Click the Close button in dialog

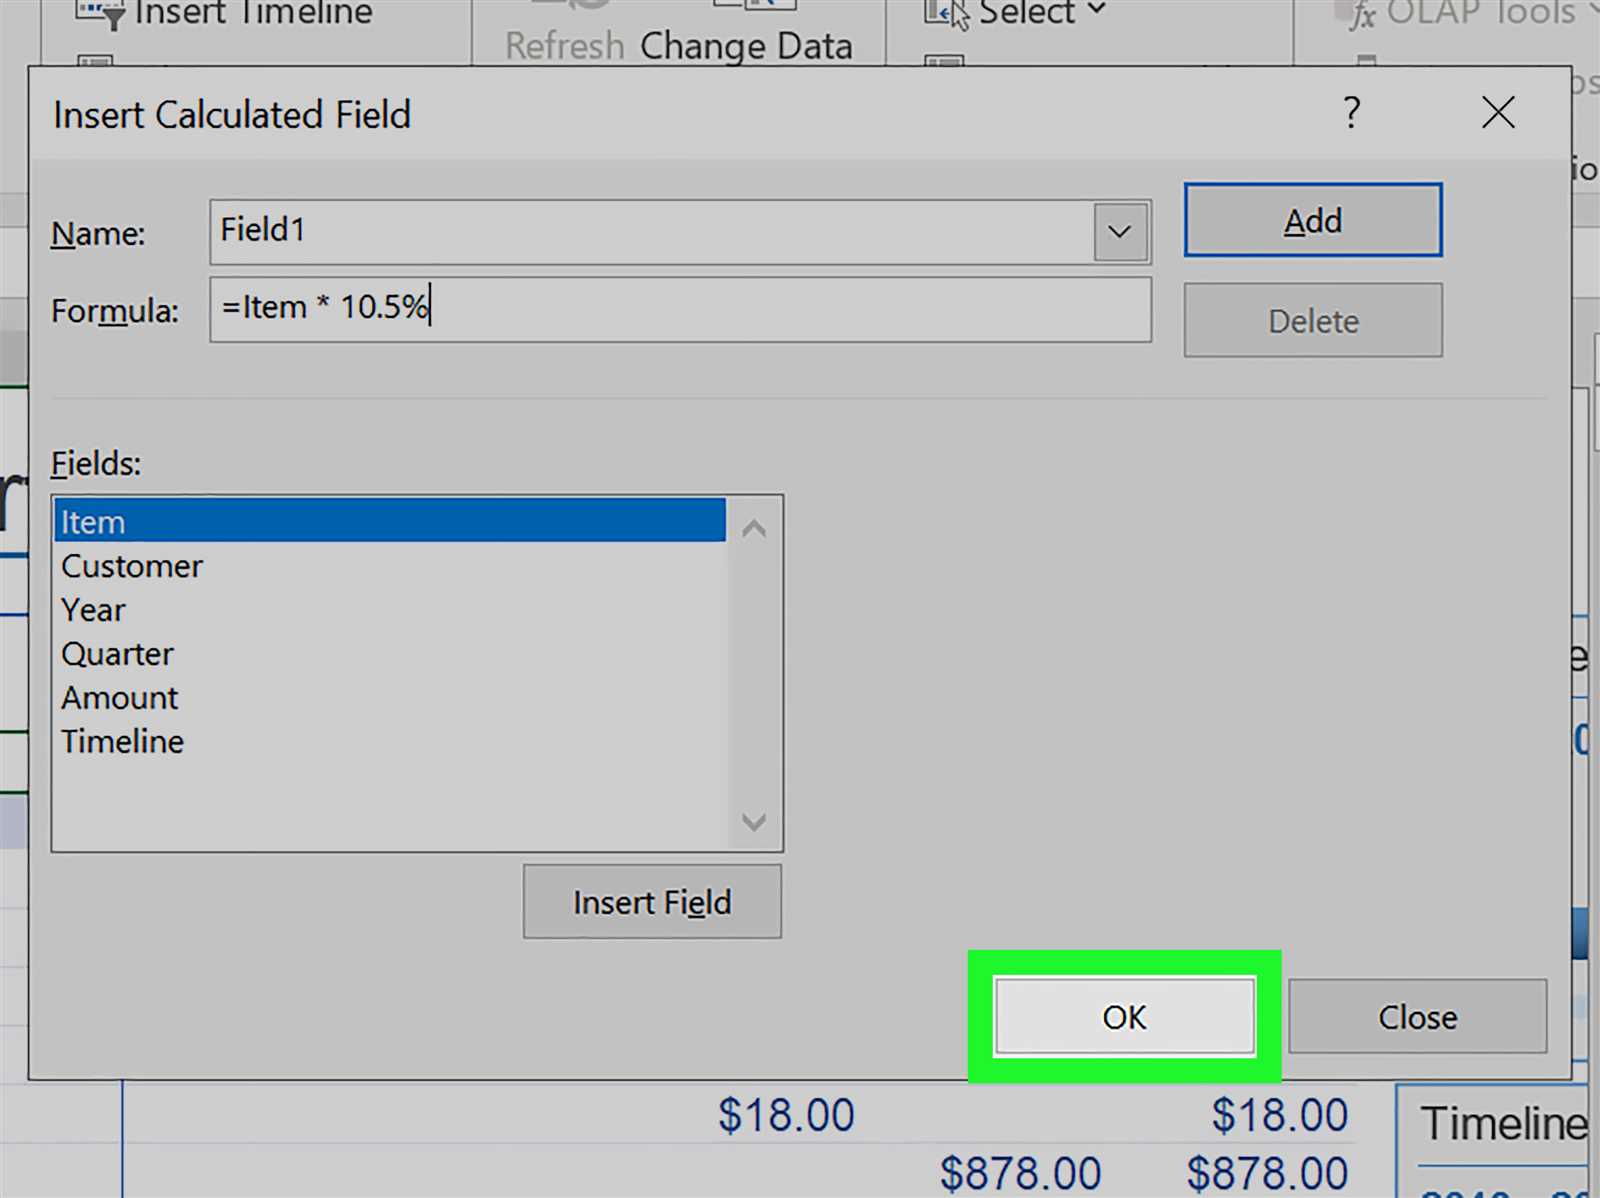(1417, 1016)
